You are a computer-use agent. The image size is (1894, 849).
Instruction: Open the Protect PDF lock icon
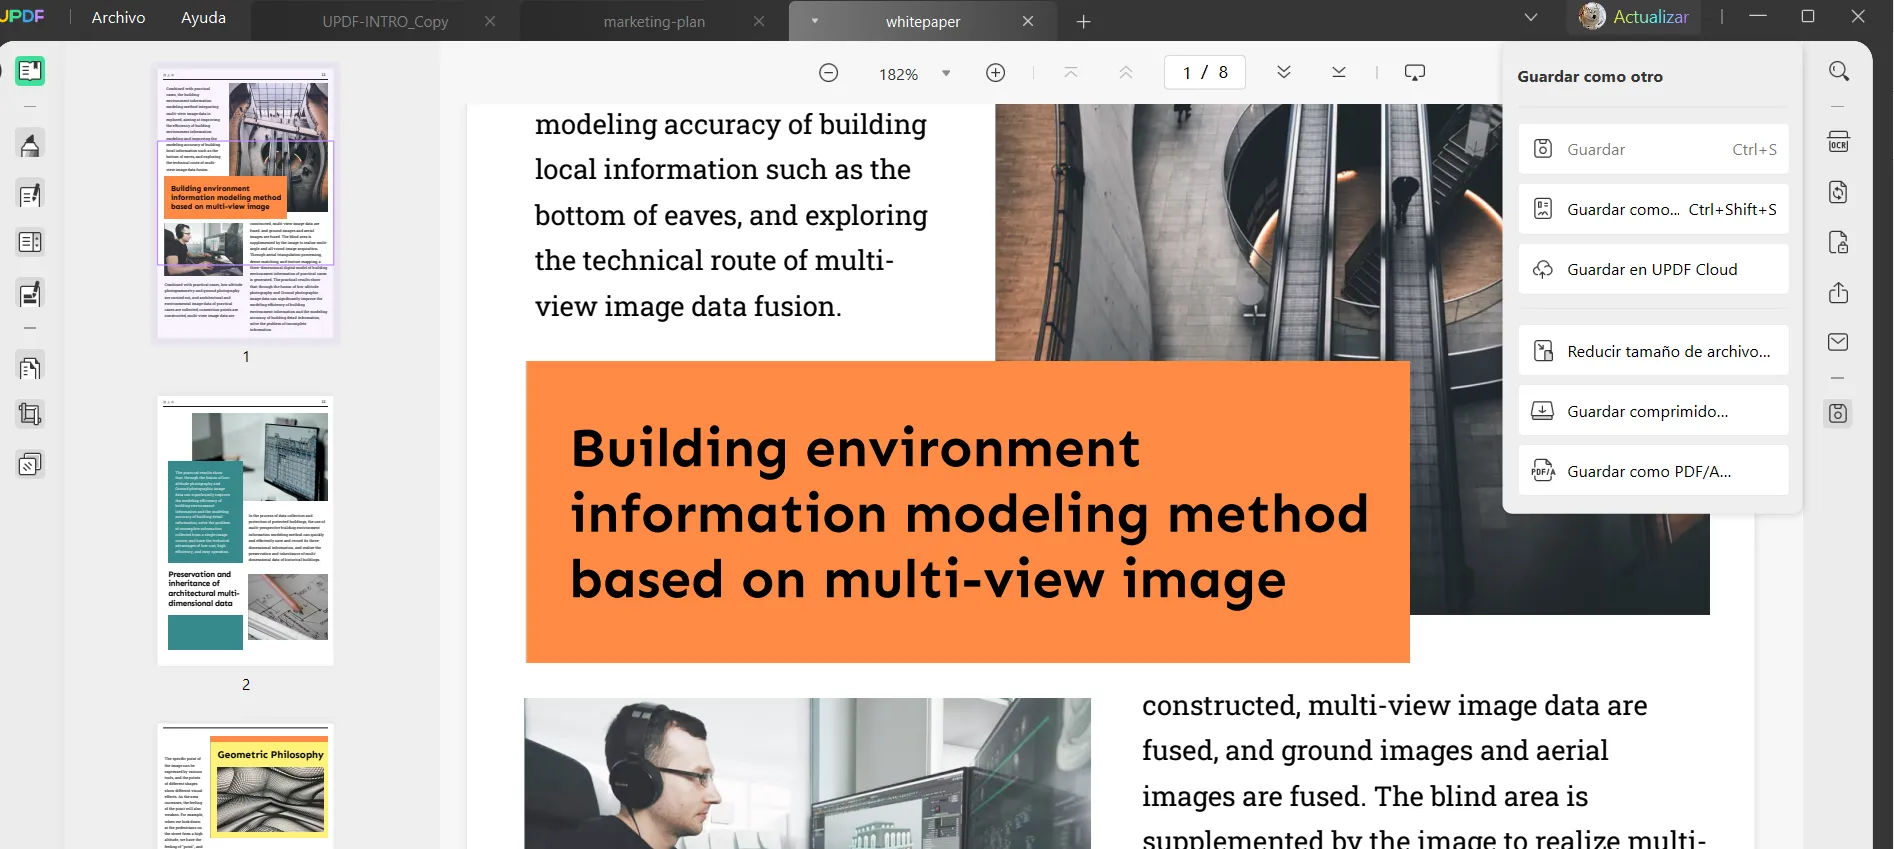1838,242
